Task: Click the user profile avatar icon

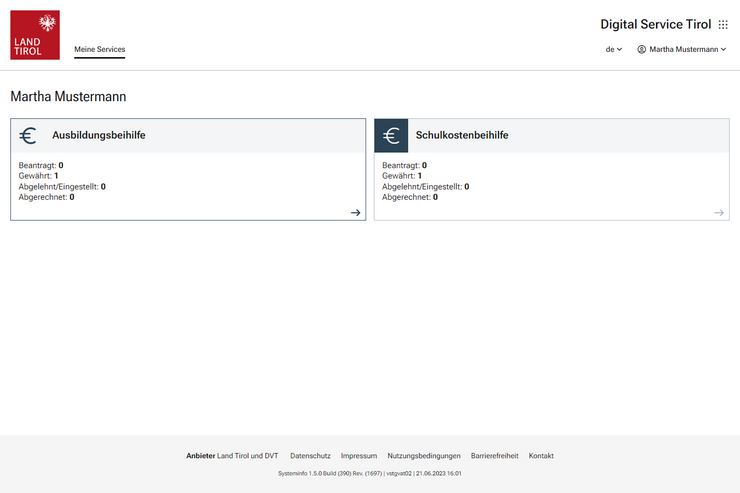Action: click(x=642, y=49)
